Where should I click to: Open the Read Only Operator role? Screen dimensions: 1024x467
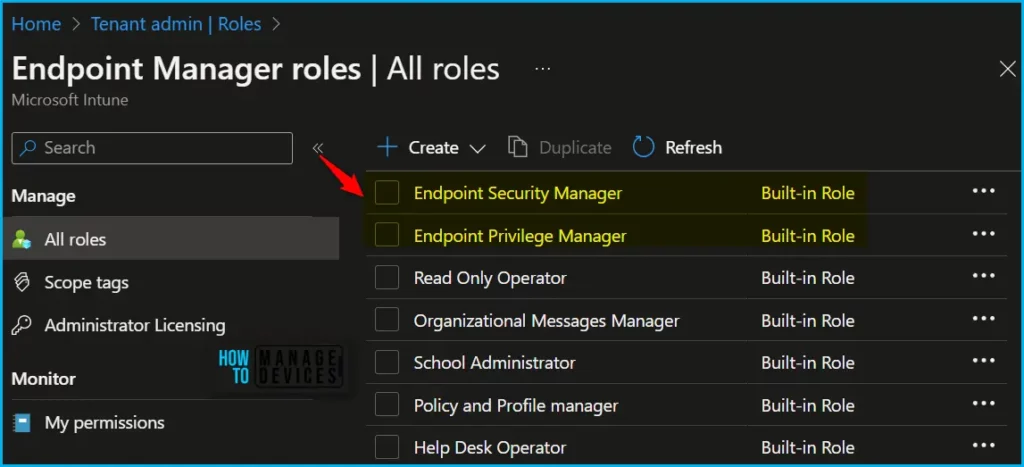coord(490,278)
